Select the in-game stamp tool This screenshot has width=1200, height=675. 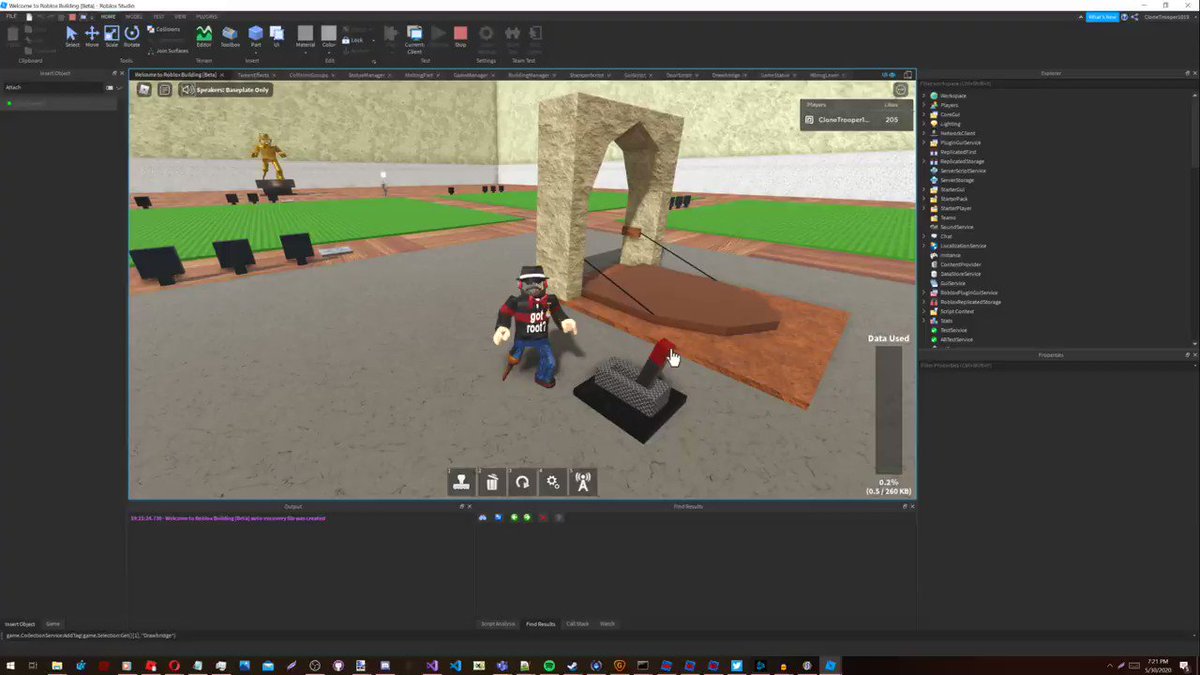(460, 482)
